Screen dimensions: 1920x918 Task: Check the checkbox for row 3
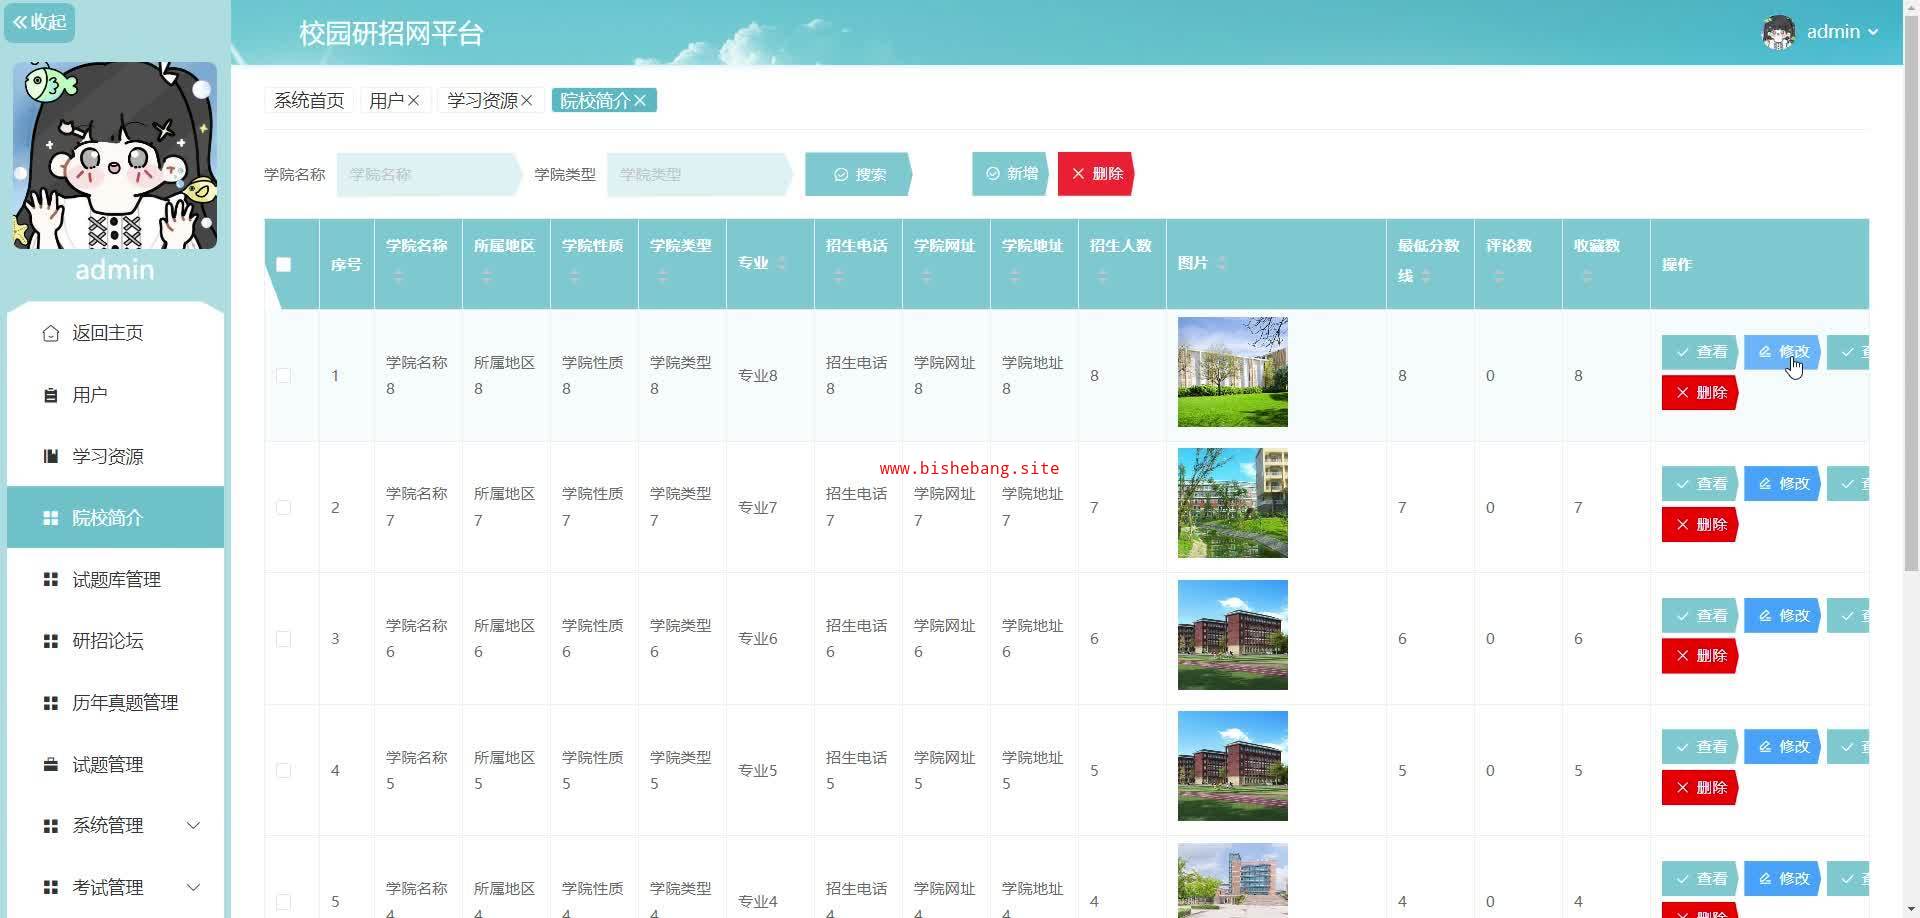coord(284,639)
